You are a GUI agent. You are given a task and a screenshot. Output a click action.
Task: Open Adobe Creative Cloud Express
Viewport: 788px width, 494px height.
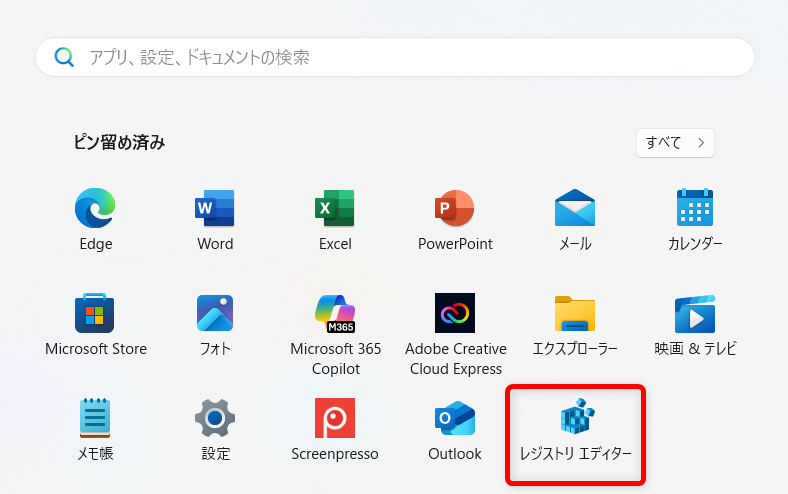455,313
